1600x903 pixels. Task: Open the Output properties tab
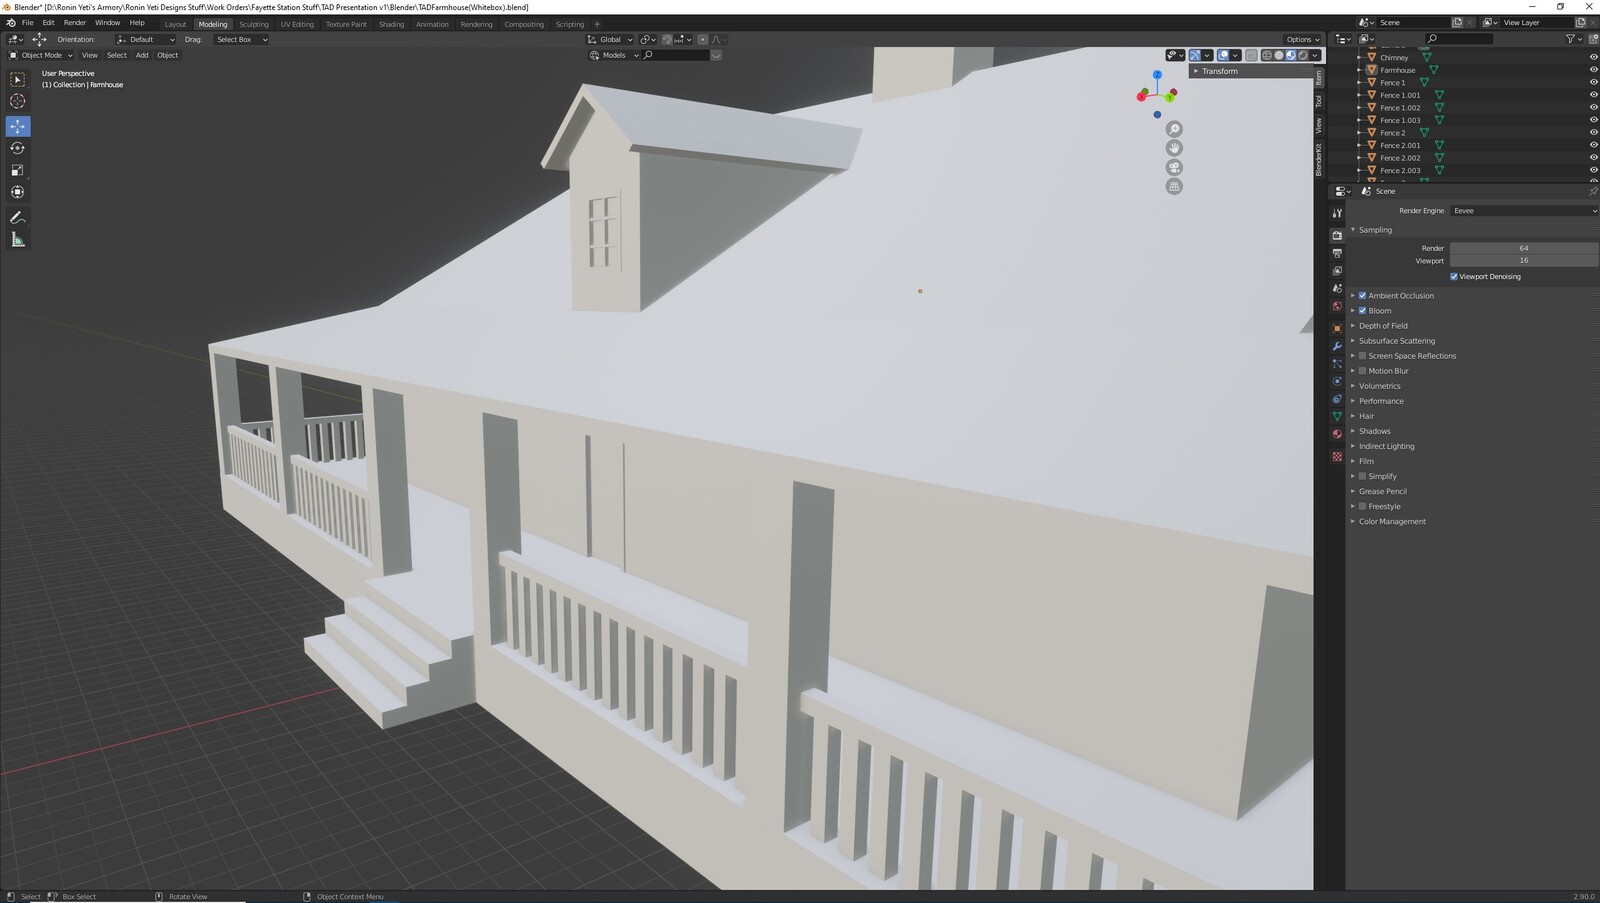click(x=1337, y=253)
